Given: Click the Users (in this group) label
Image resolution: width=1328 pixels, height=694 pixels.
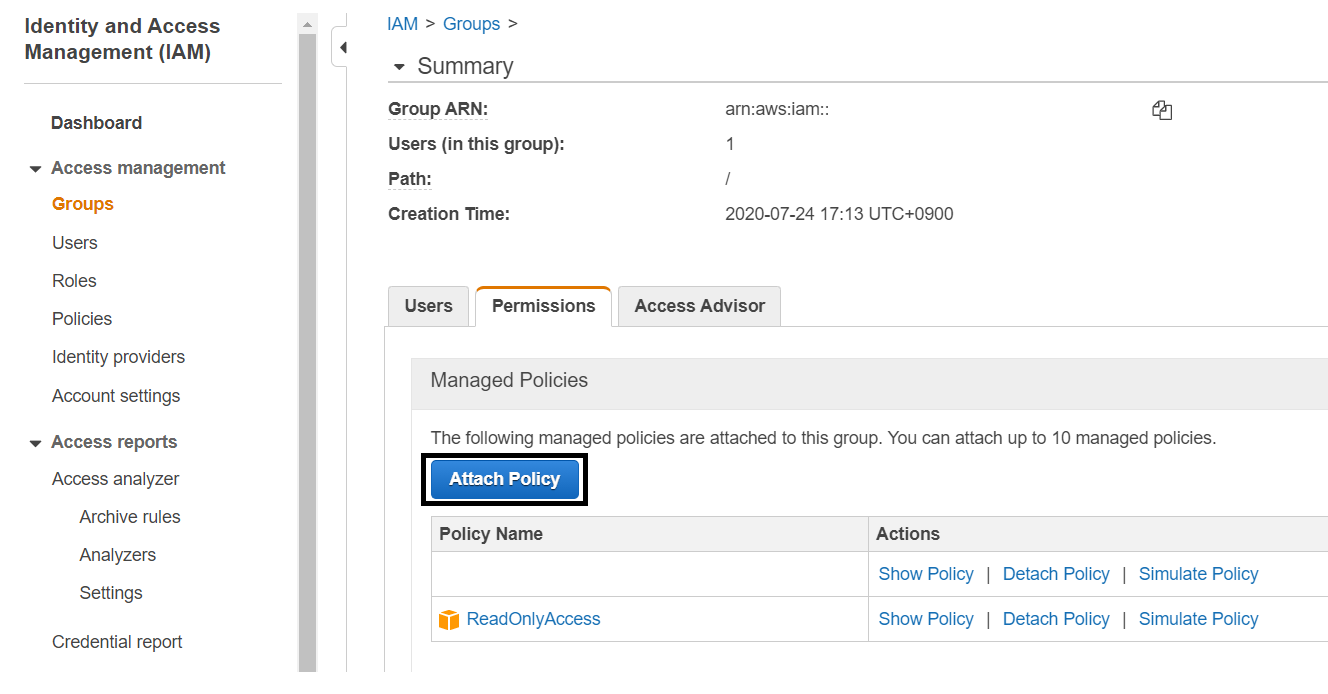Looking at the screenshot, I should (476, 144).
